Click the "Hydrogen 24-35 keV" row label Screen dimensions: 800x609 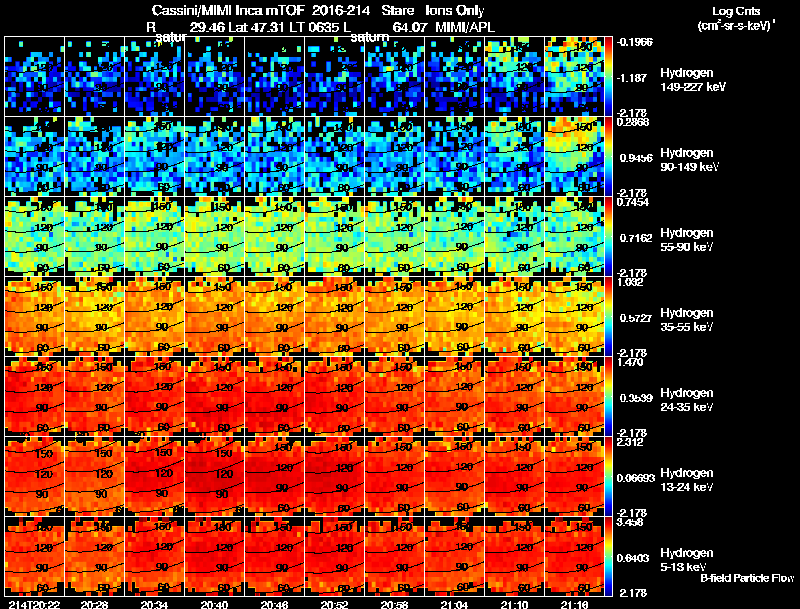pos(687,400)
